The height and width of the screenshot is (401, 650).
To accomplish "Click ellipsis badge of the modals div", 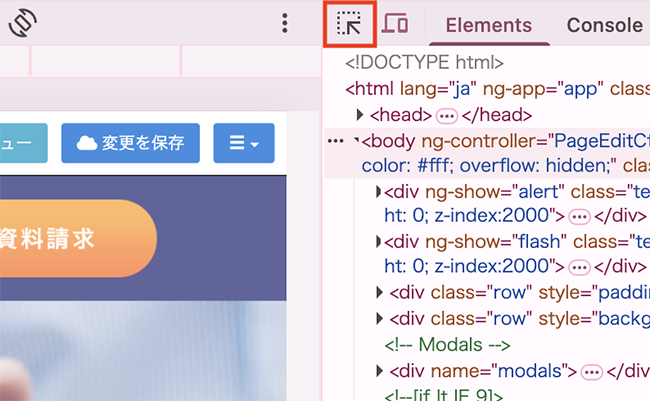I will coord(592,371).
